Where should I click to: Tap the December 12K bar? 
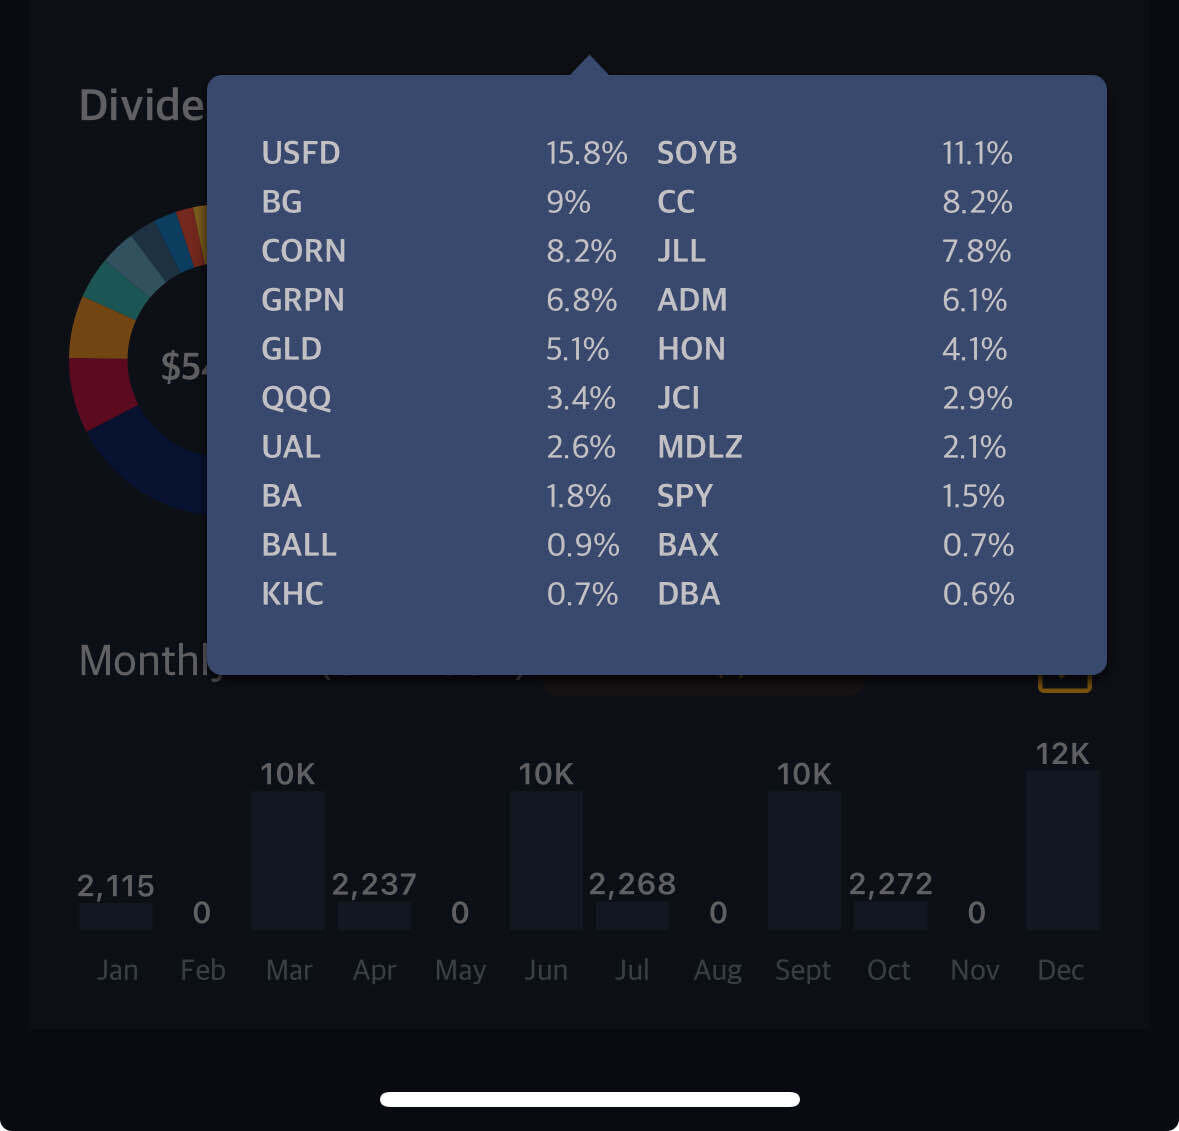click(x=1062, y=850)
